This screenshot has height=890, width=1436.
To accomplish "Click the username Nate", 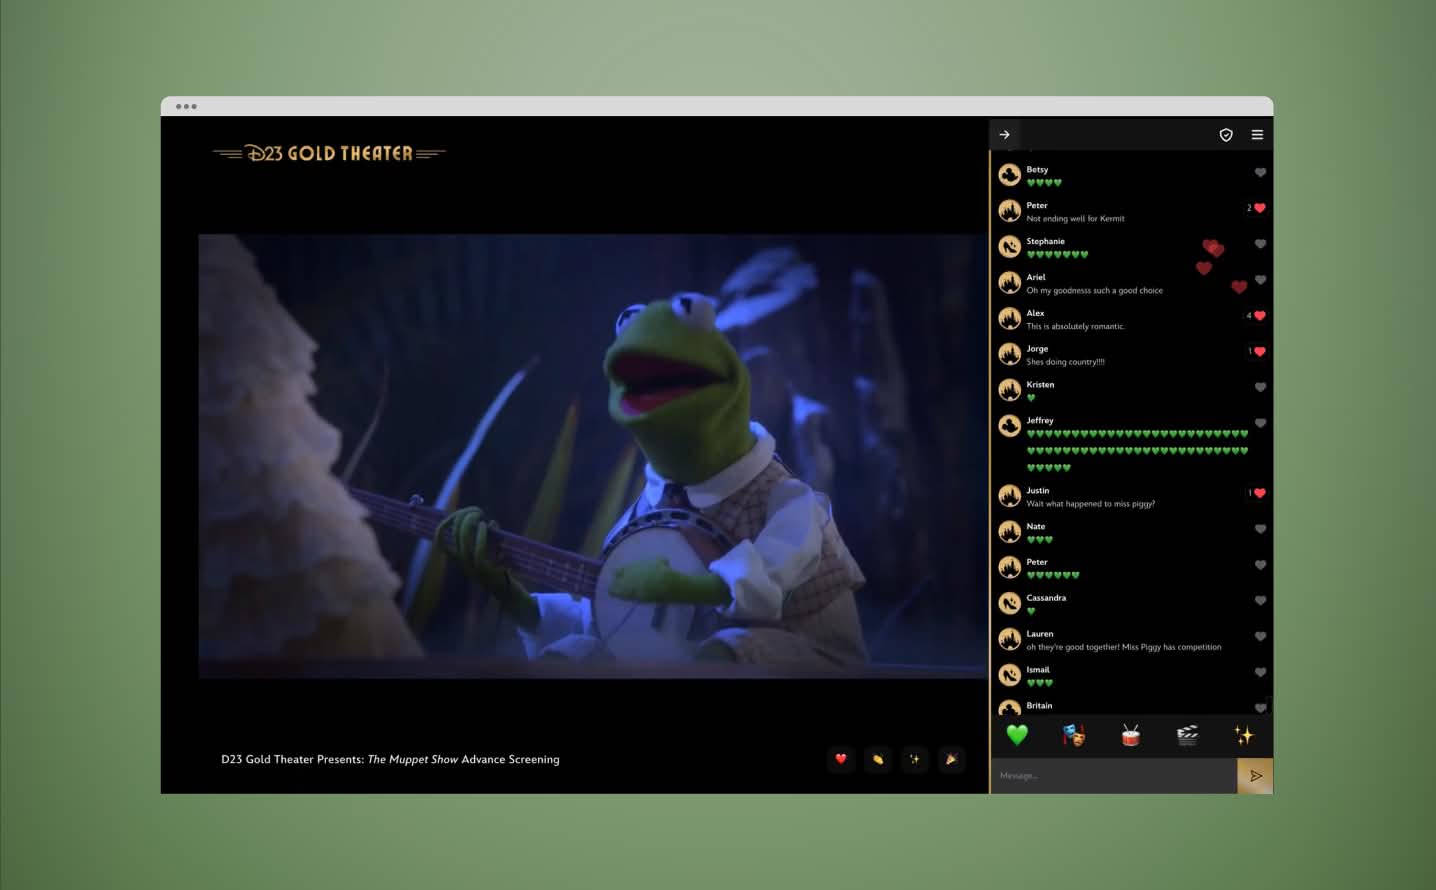I will click(x=1035, y=527).
